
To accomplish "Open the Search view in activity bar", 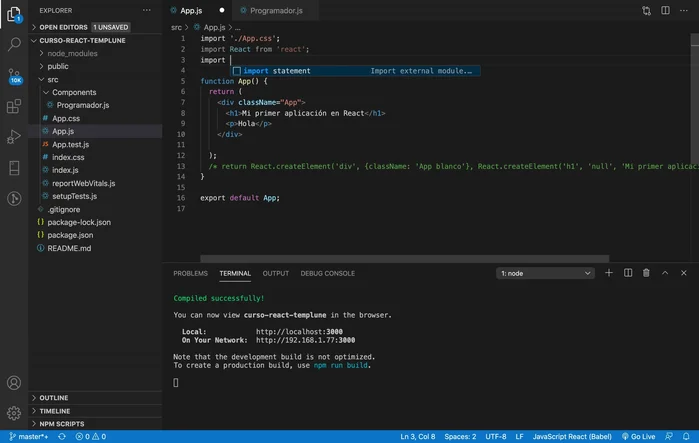I will (x=14, y=44).
